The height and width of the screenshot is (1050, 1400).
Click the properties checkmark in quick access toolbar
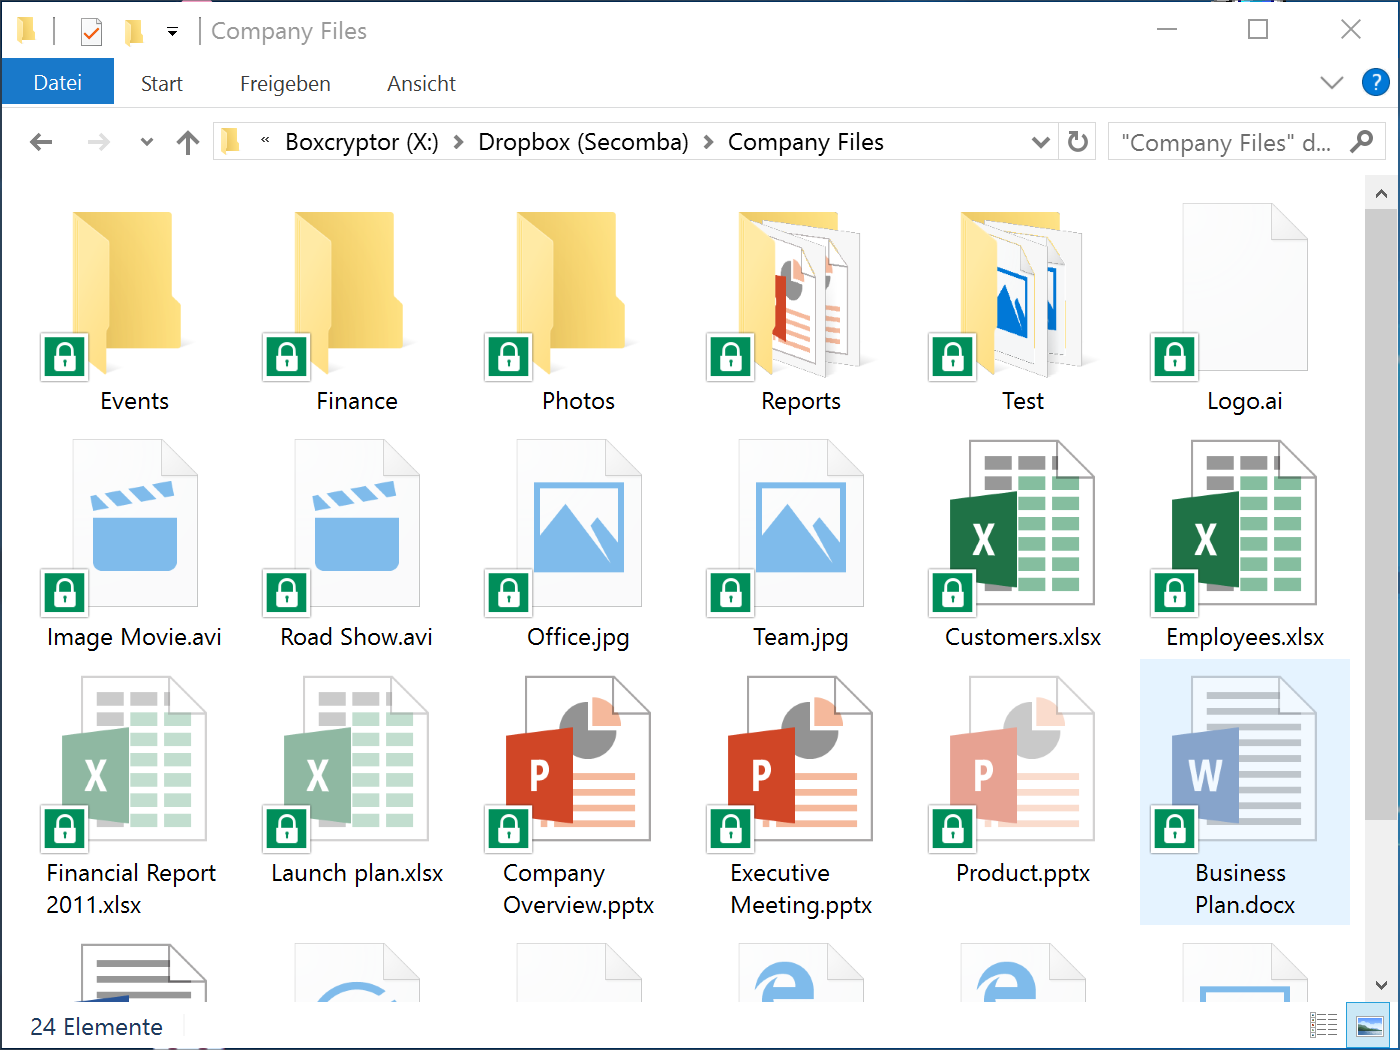pos(91,33)
